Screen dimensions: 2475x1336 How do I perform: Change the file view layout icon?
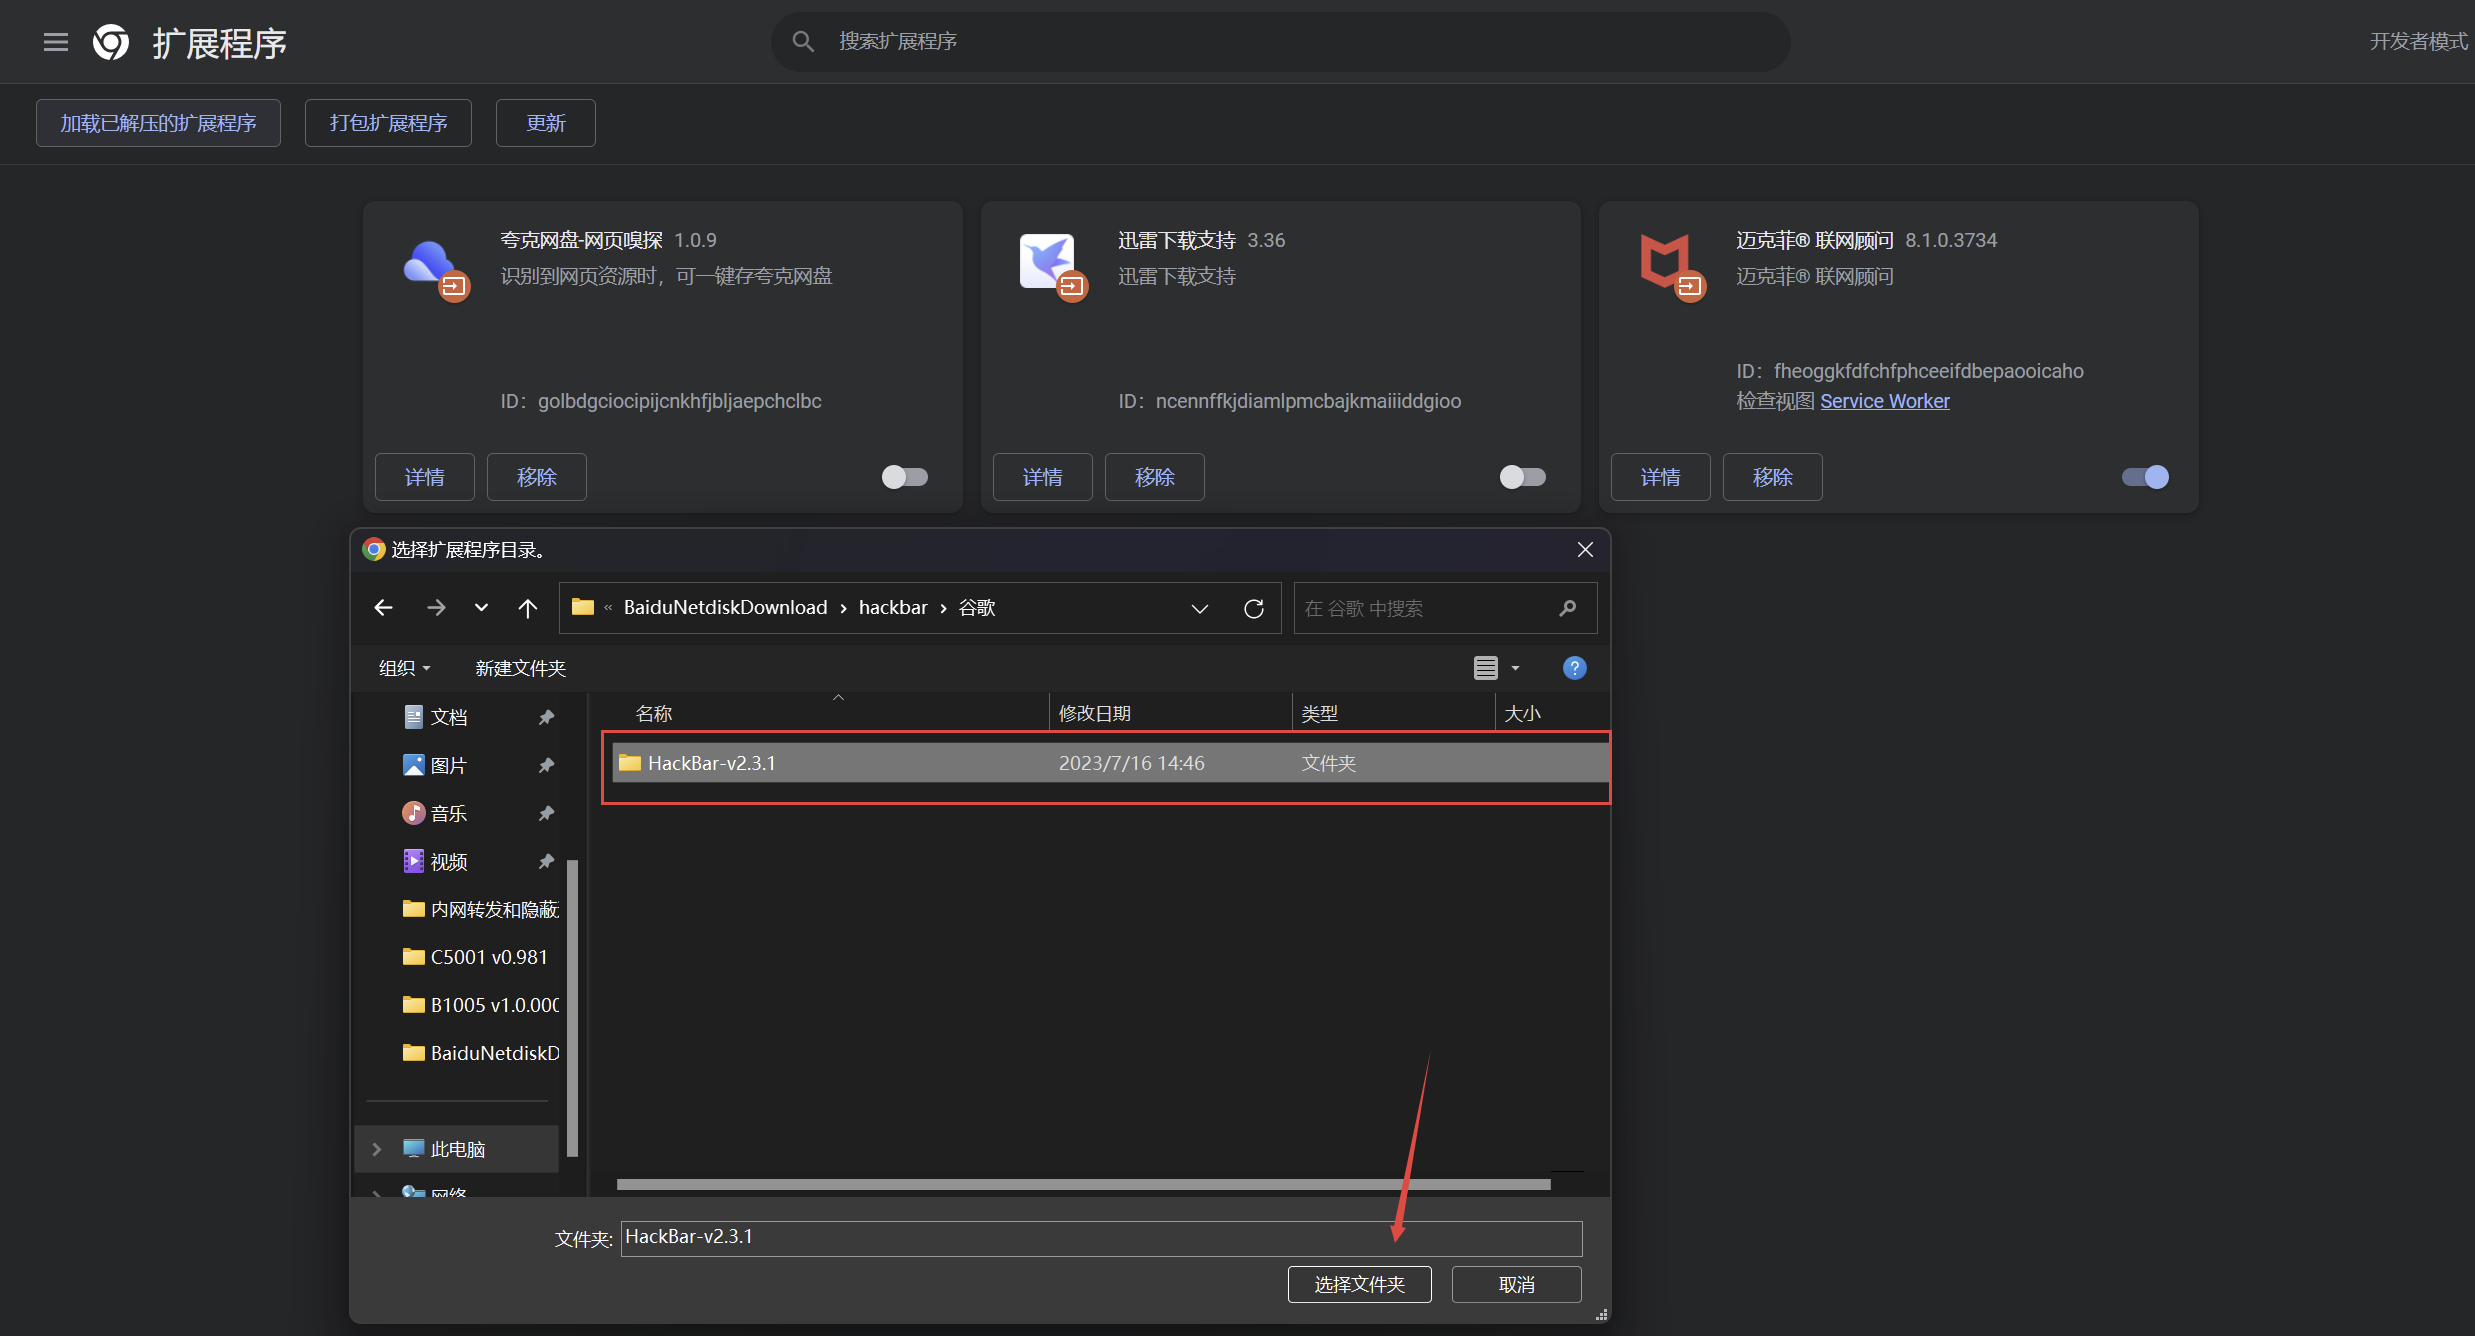tap(1486, 668)
